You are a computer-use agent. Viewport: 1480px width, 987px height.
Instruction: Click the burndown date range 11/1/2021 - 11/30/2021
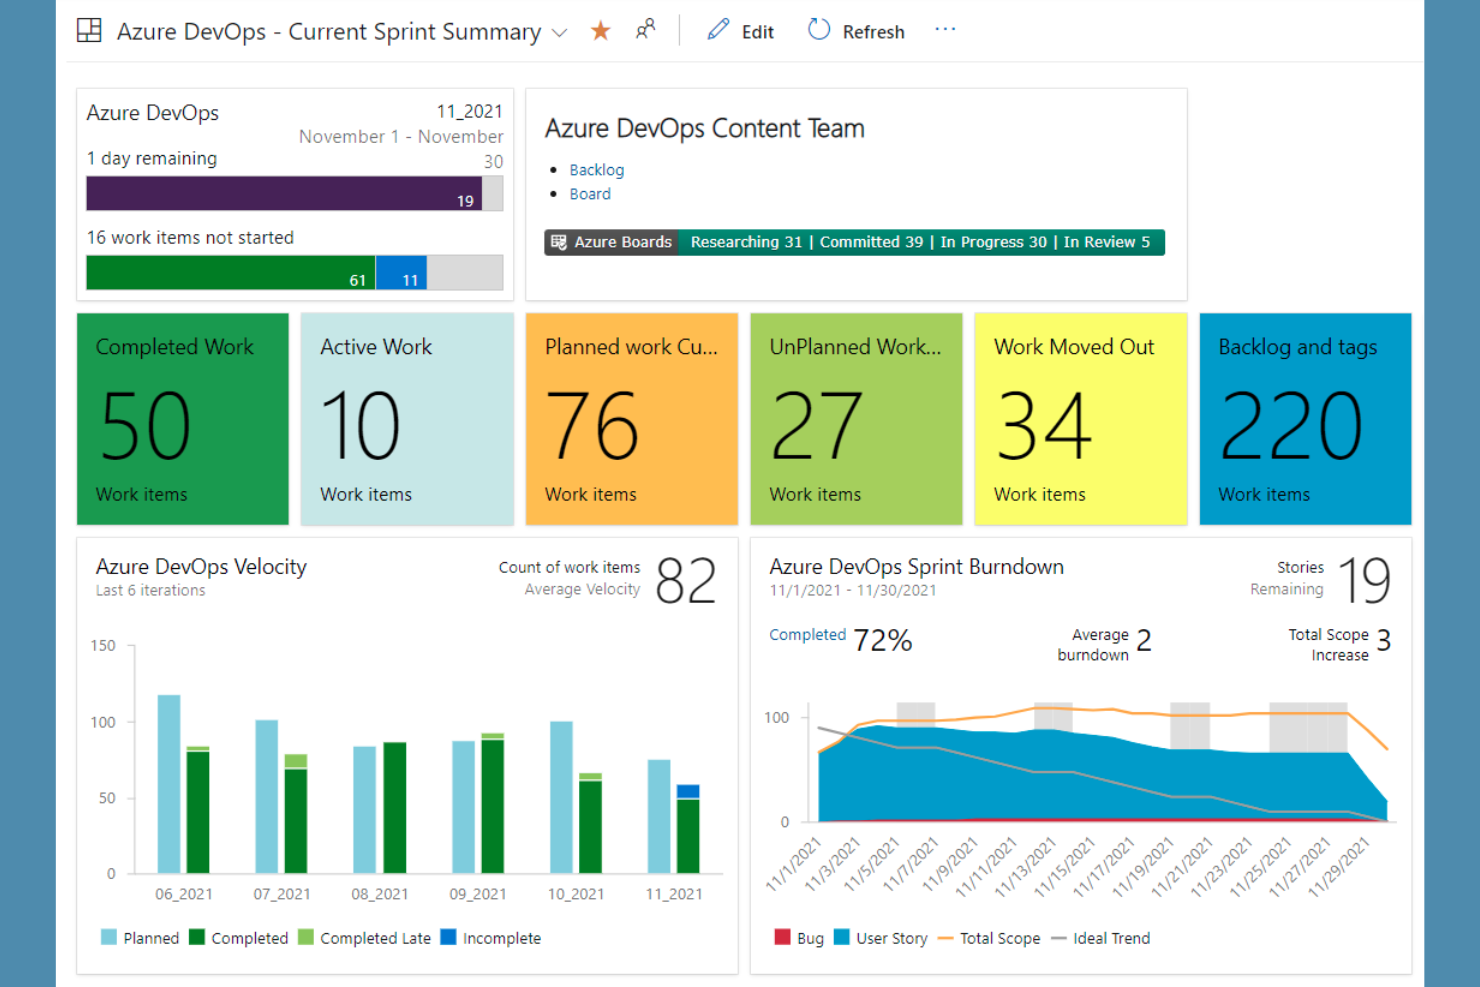click(x=853, y=590)
